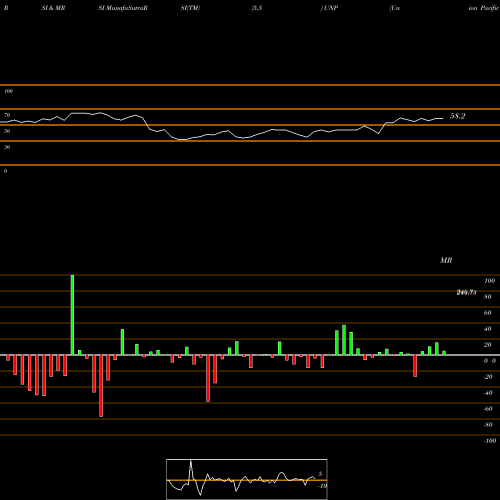The width and height of the screenshot is (500, 500).
Task: Click the overlapping price value near 80 label
Action: (466, 292)
